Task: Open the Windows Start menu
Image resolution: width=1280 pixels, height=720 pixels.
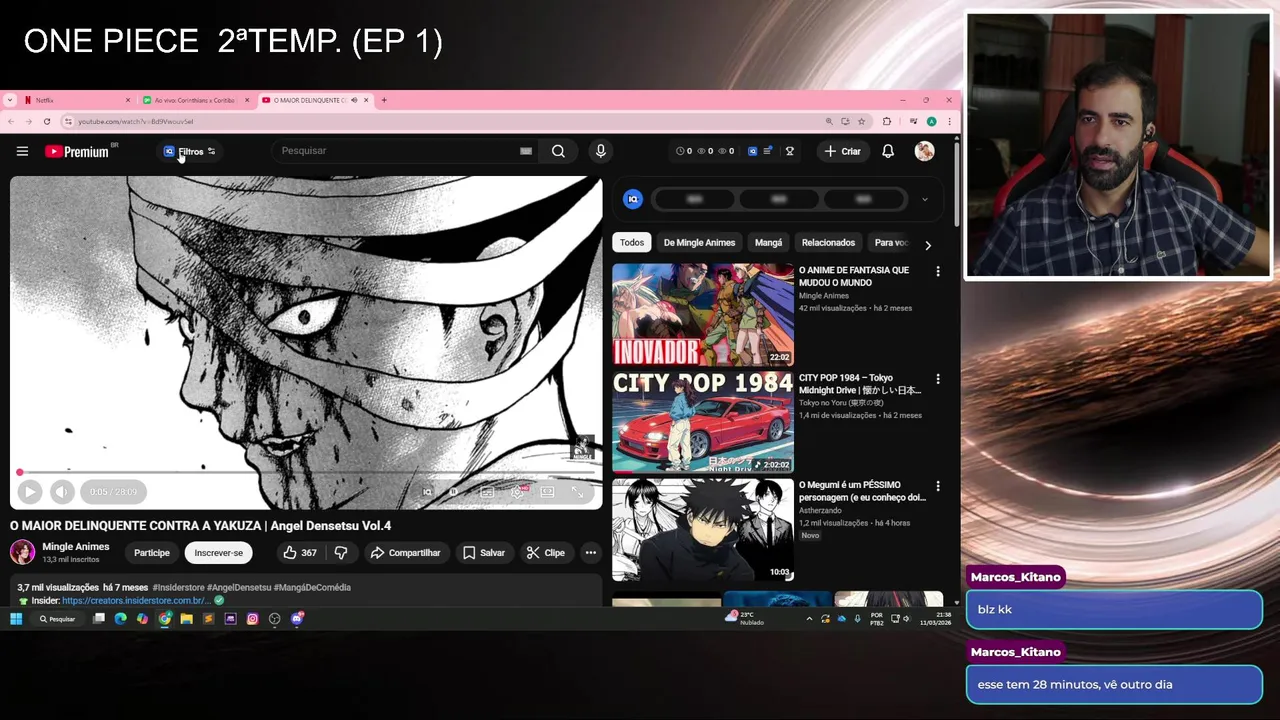Action: (x=15, y=619)
